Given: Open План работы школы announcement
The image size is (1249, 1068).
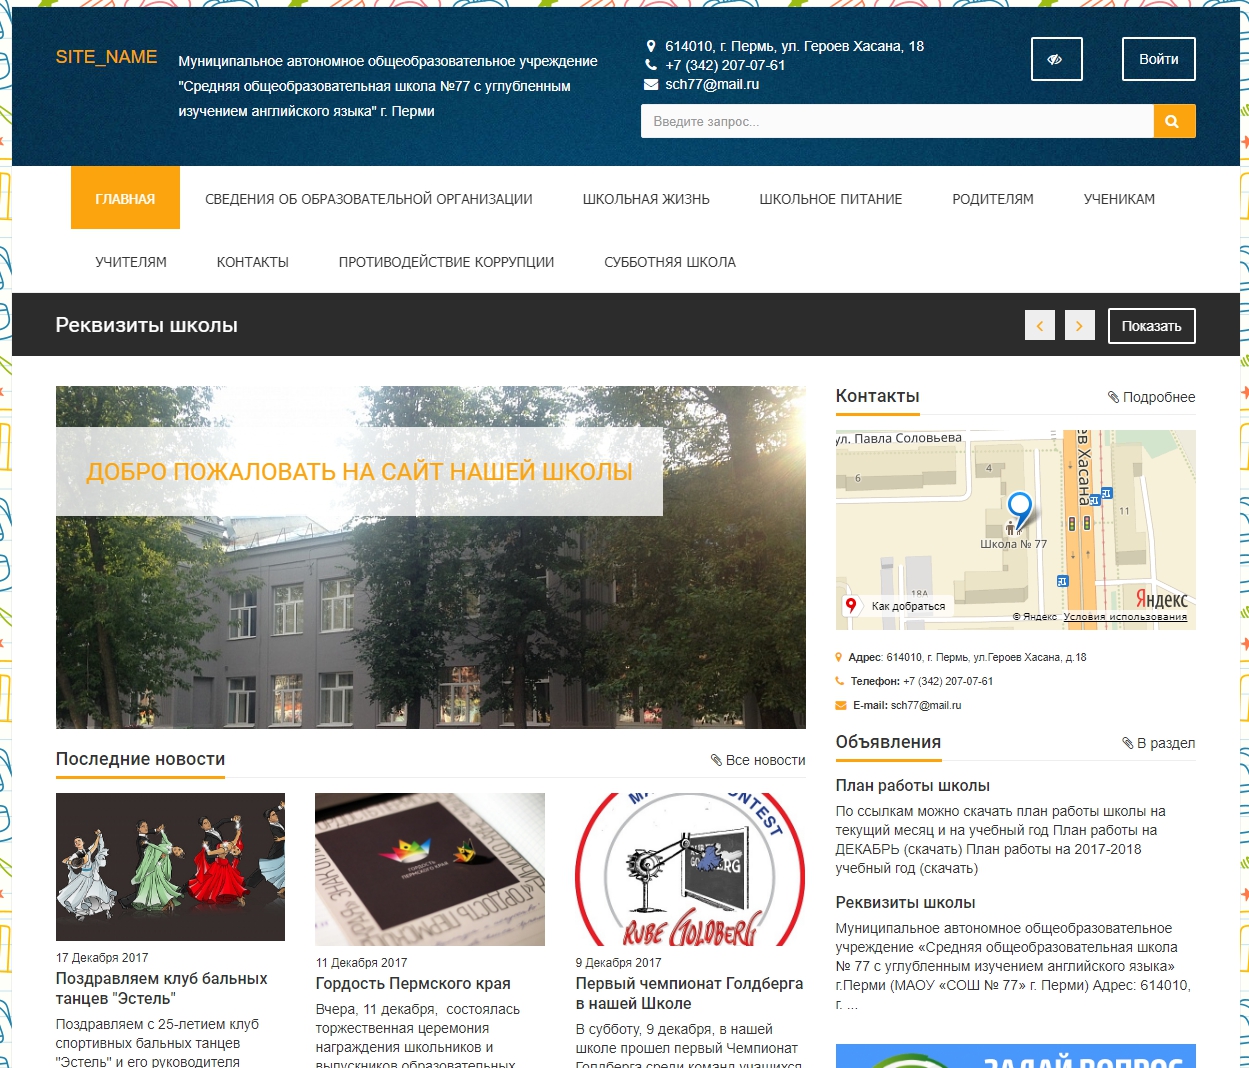Looking at the screenshot, I should (913, 786).
